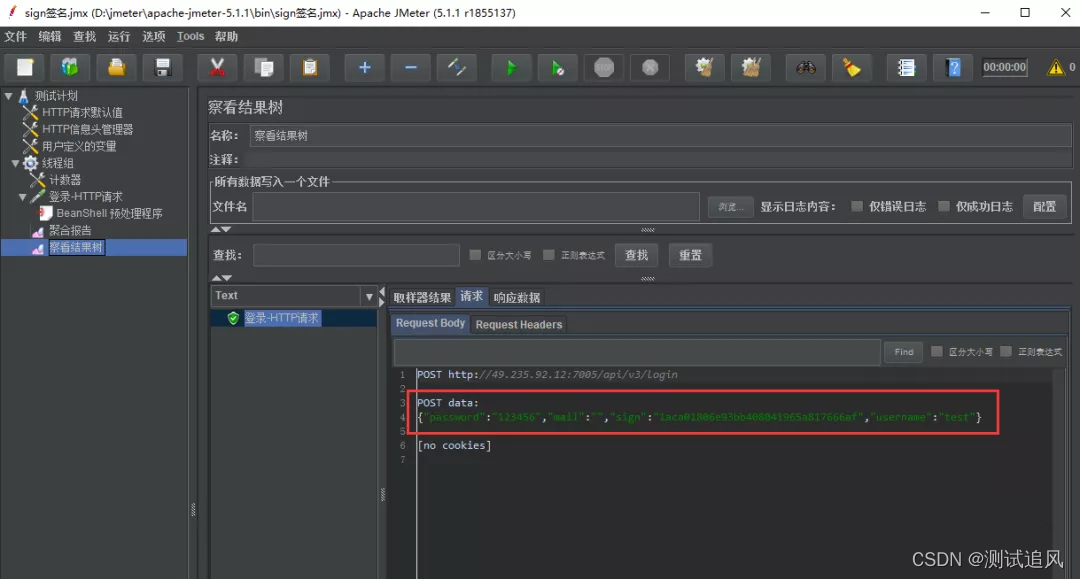
Task: Click the Open file folder icon
Action: tap(116, 67)
